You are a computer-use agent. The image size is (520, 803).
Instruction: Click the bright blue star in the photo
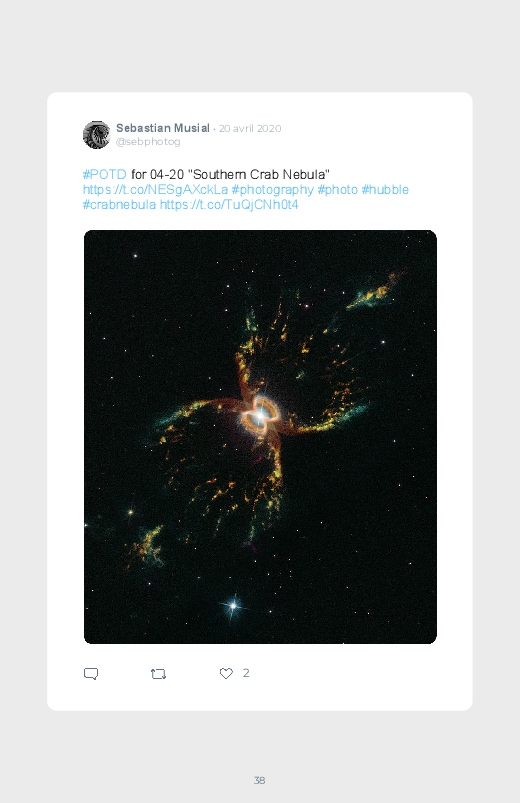[233, 606]
